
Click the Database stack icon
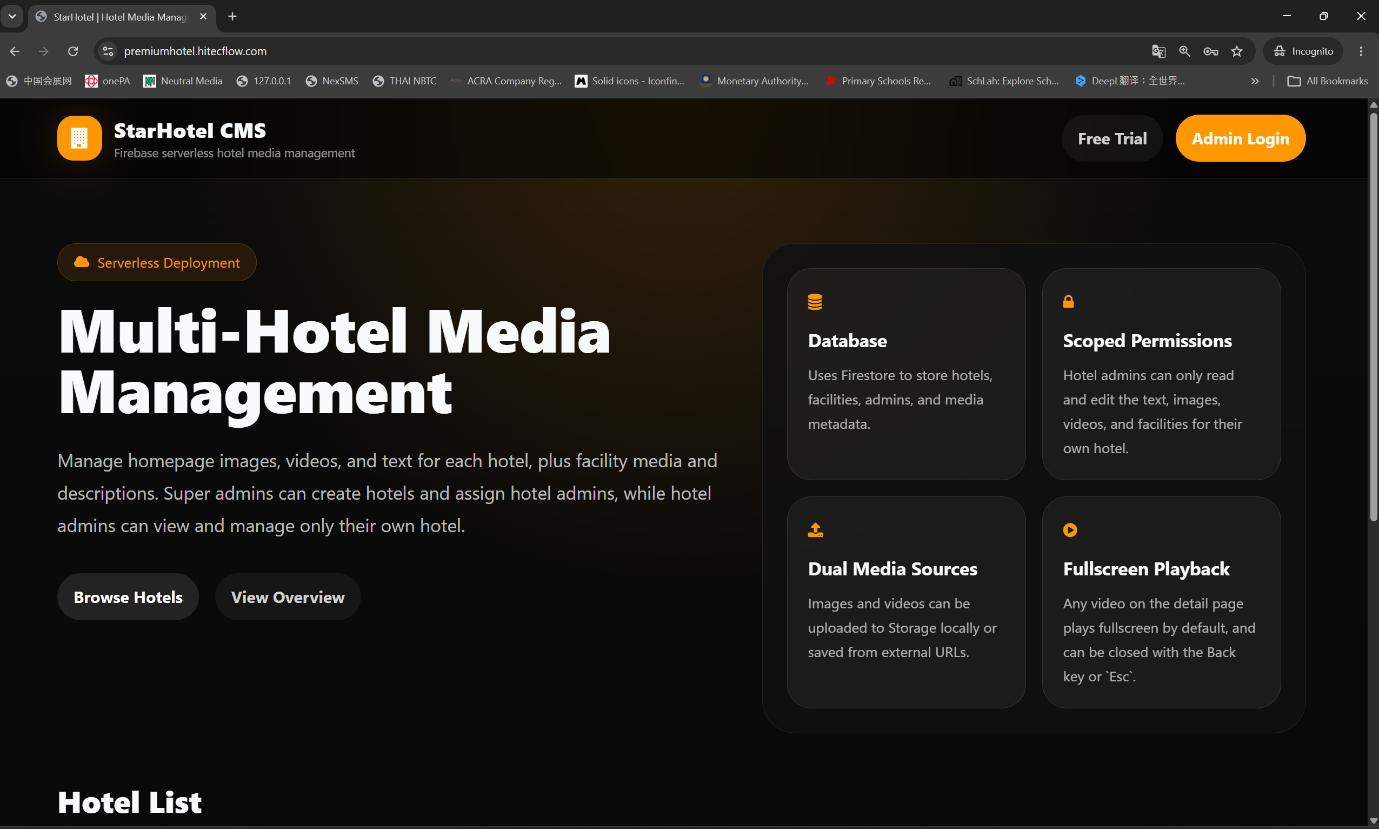[815, 302]
